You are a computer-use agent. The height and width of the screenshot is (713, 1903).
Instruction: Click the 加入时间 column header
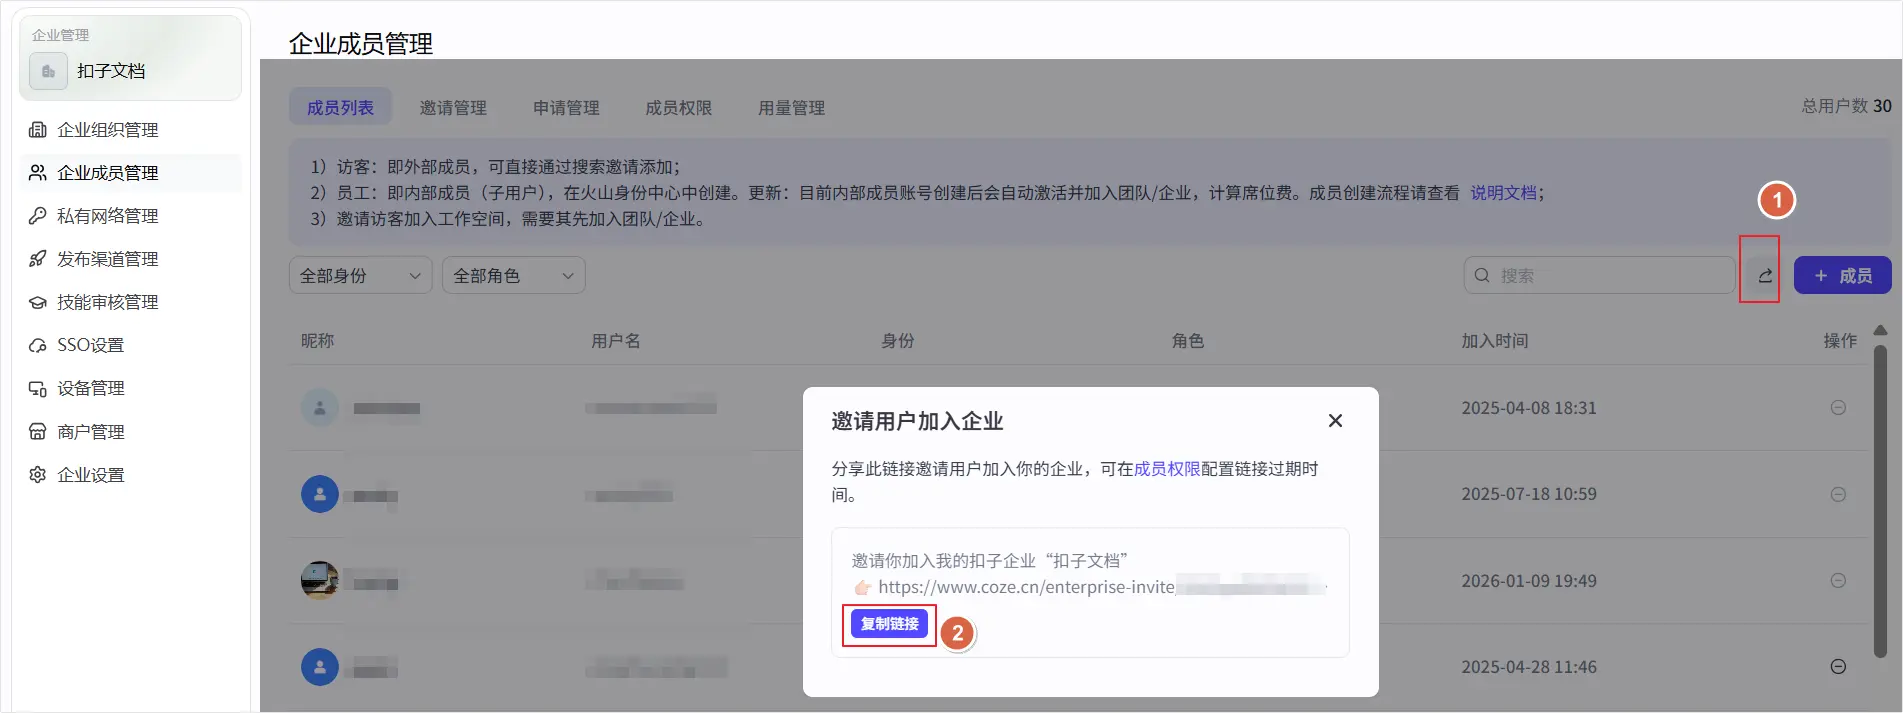1495,341
